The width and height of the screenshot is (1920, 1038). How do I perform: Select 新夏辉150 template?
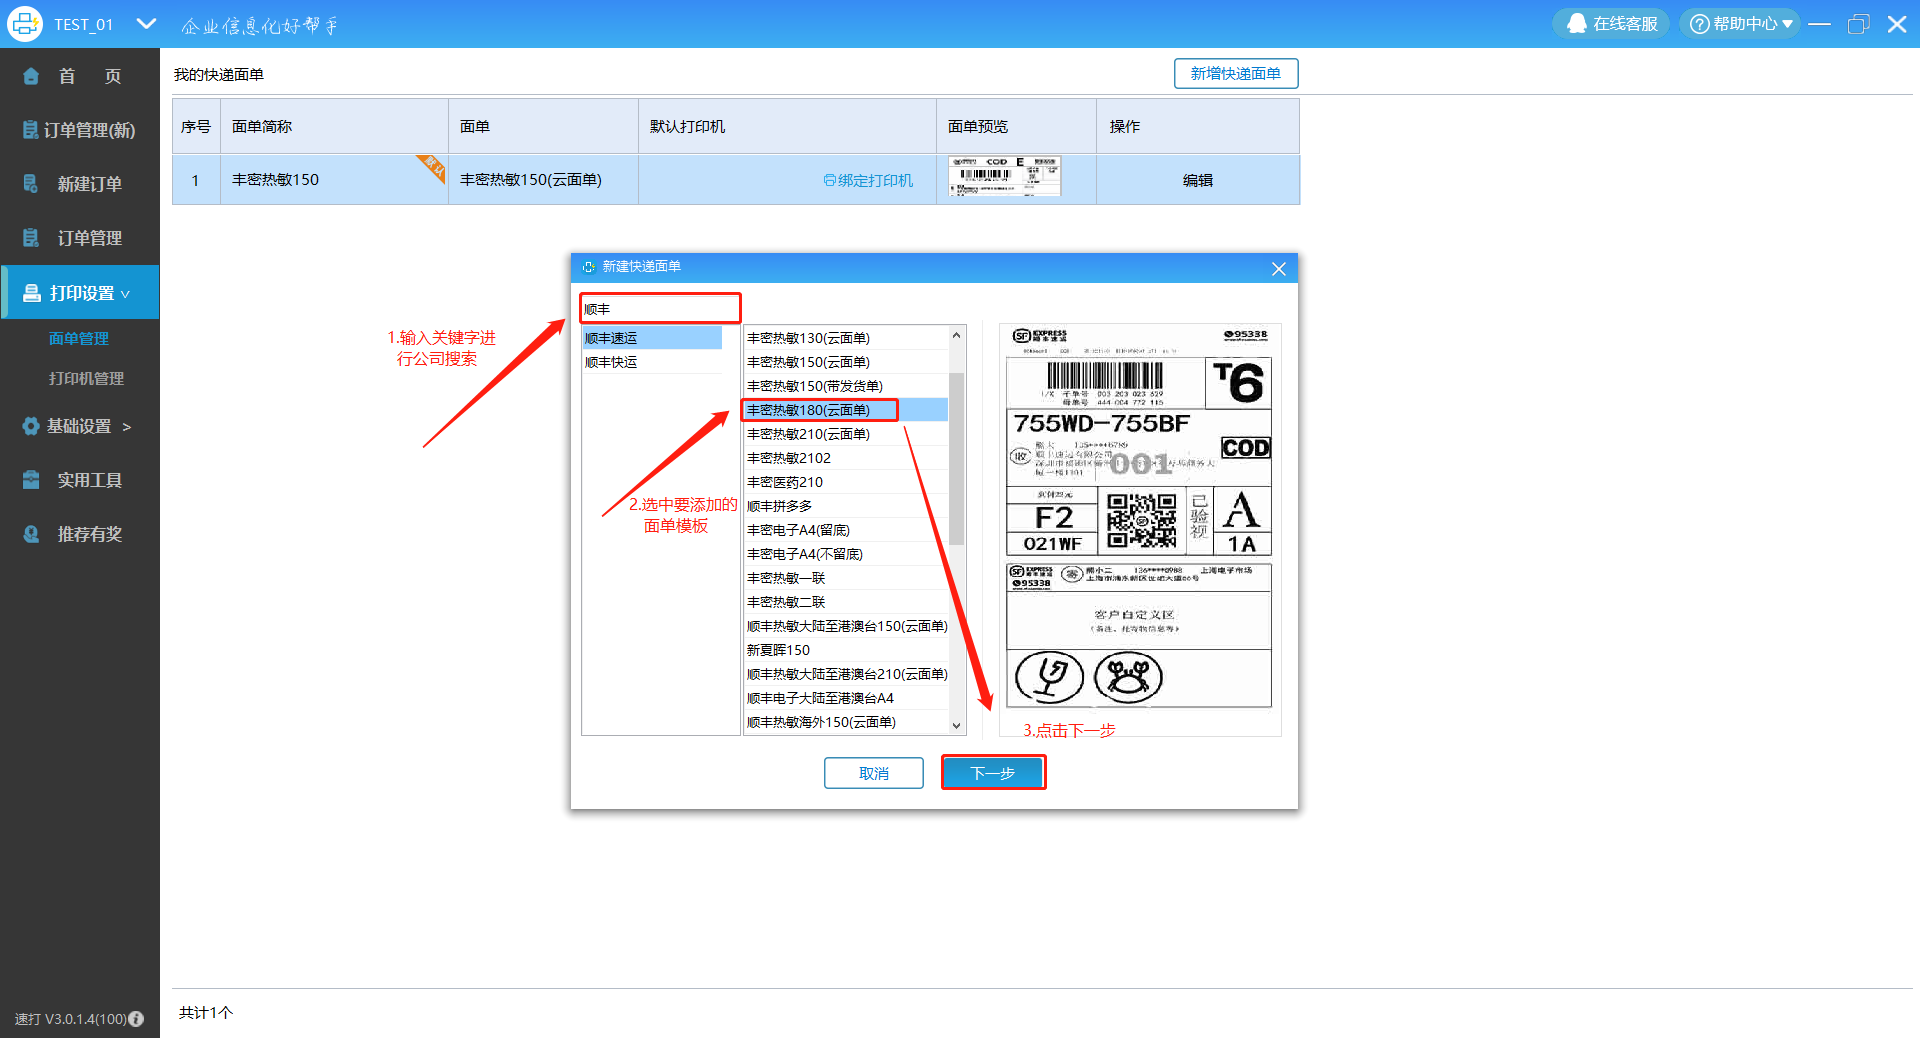[846, 650]
